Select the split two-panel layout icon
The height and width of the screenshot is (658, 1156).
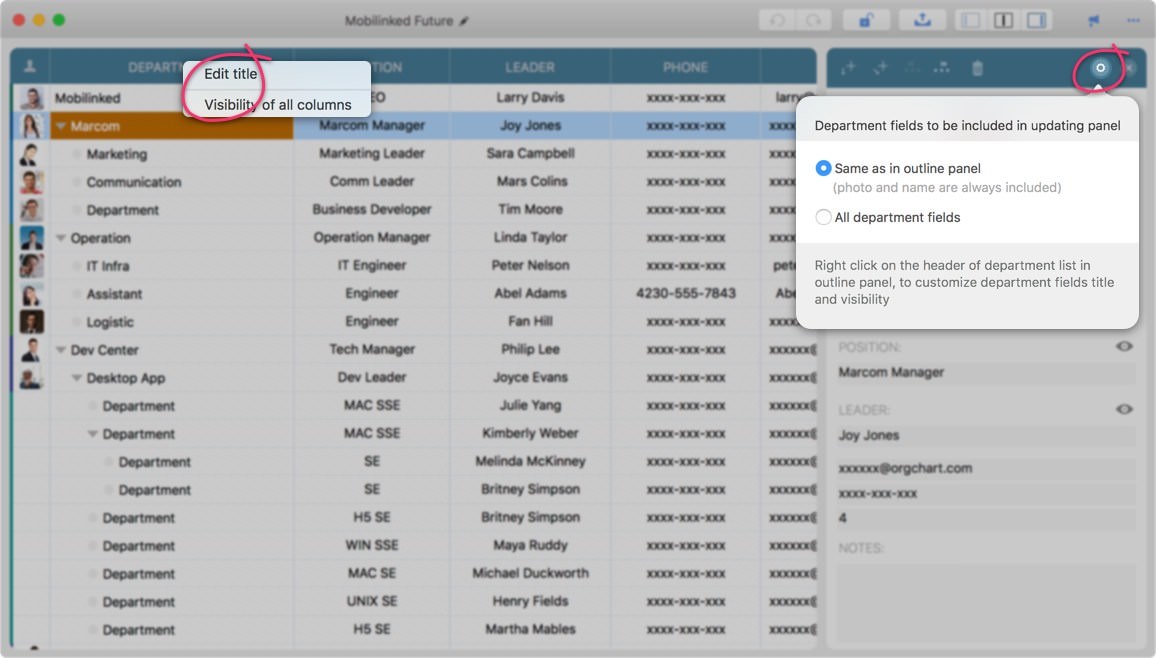click(x=1003, y=20)
